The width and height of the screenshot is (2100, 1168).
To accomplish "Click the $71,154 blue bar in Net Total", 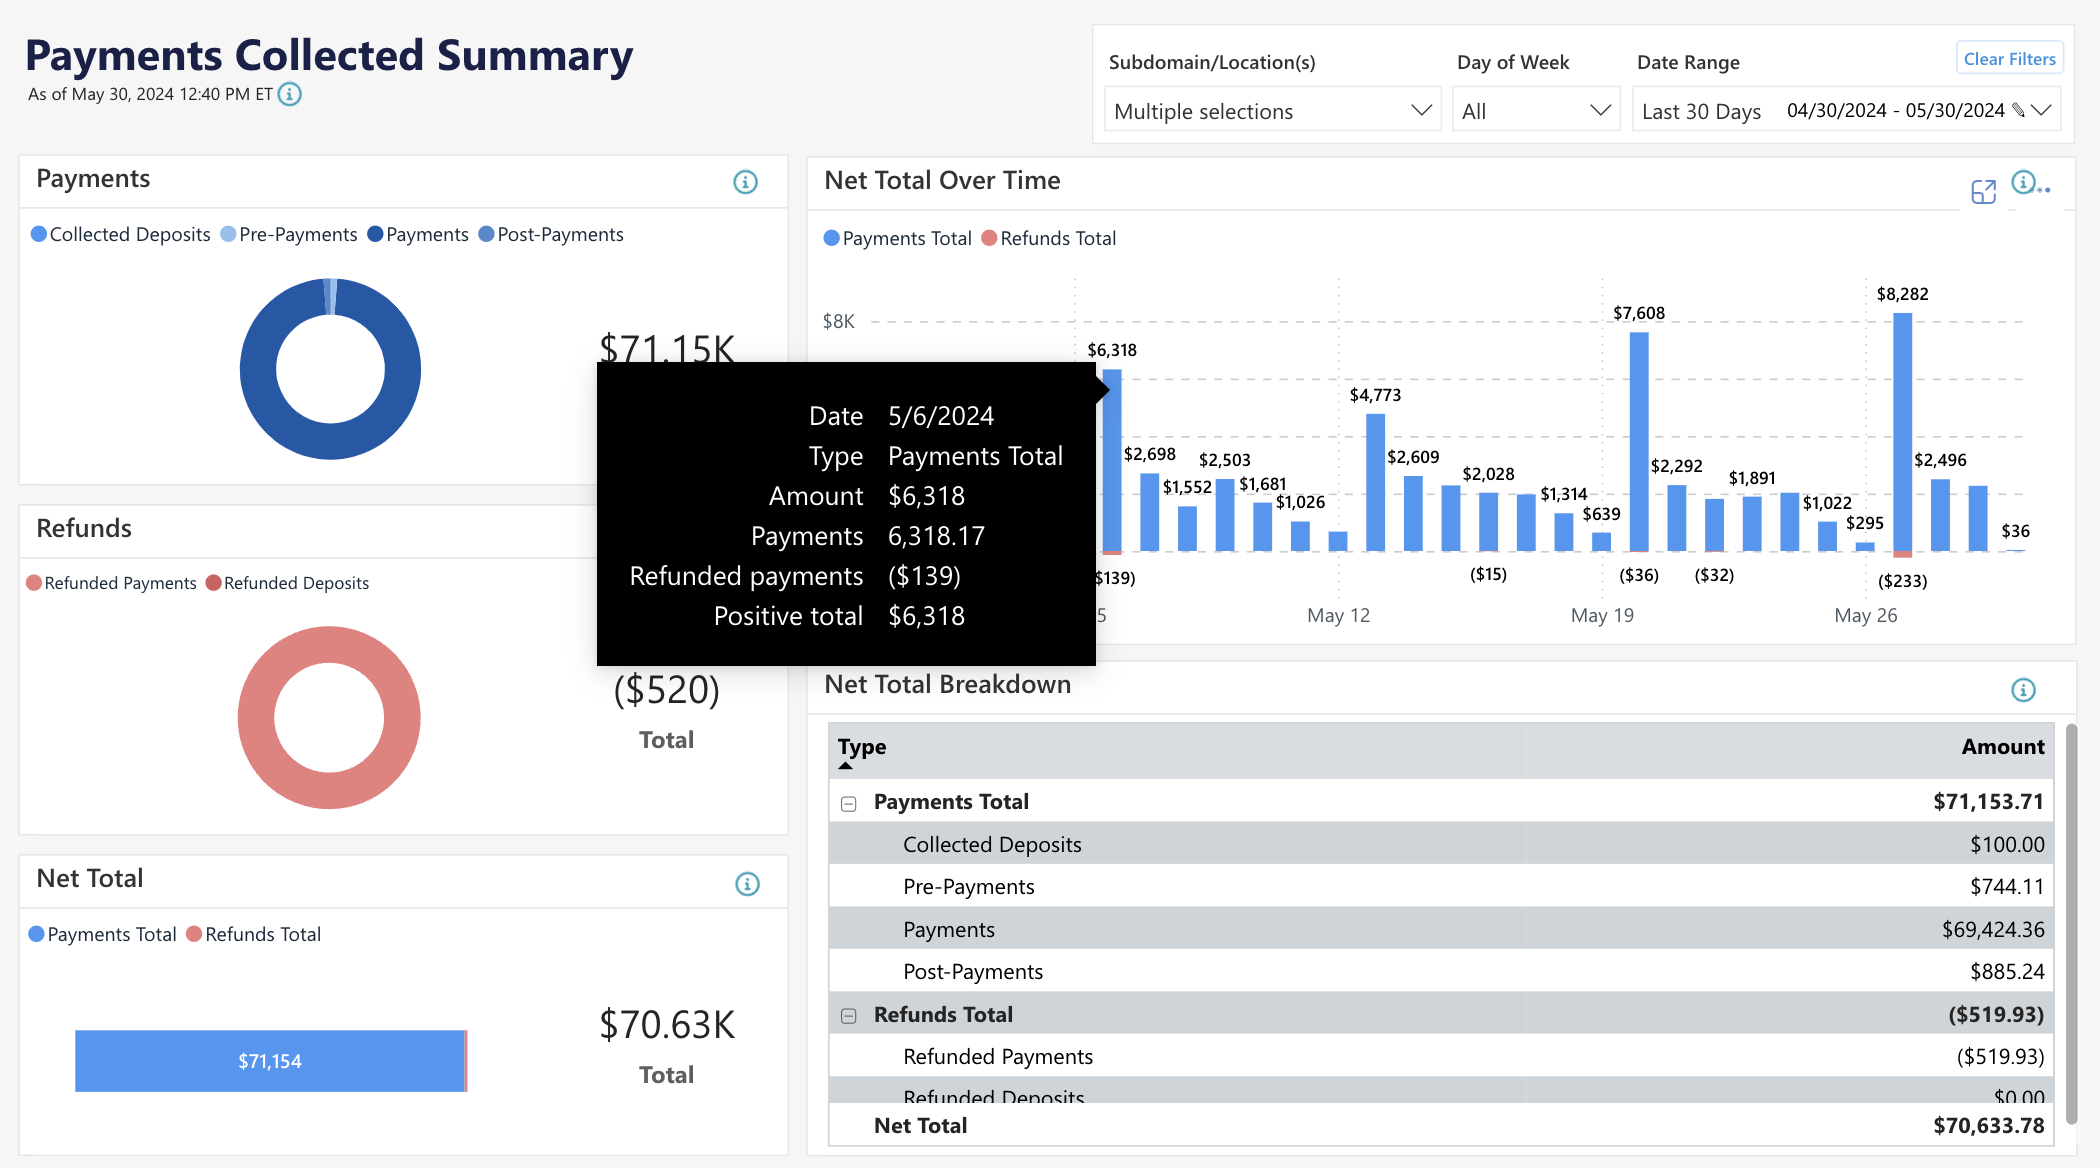I will [x=270, y=1061].
